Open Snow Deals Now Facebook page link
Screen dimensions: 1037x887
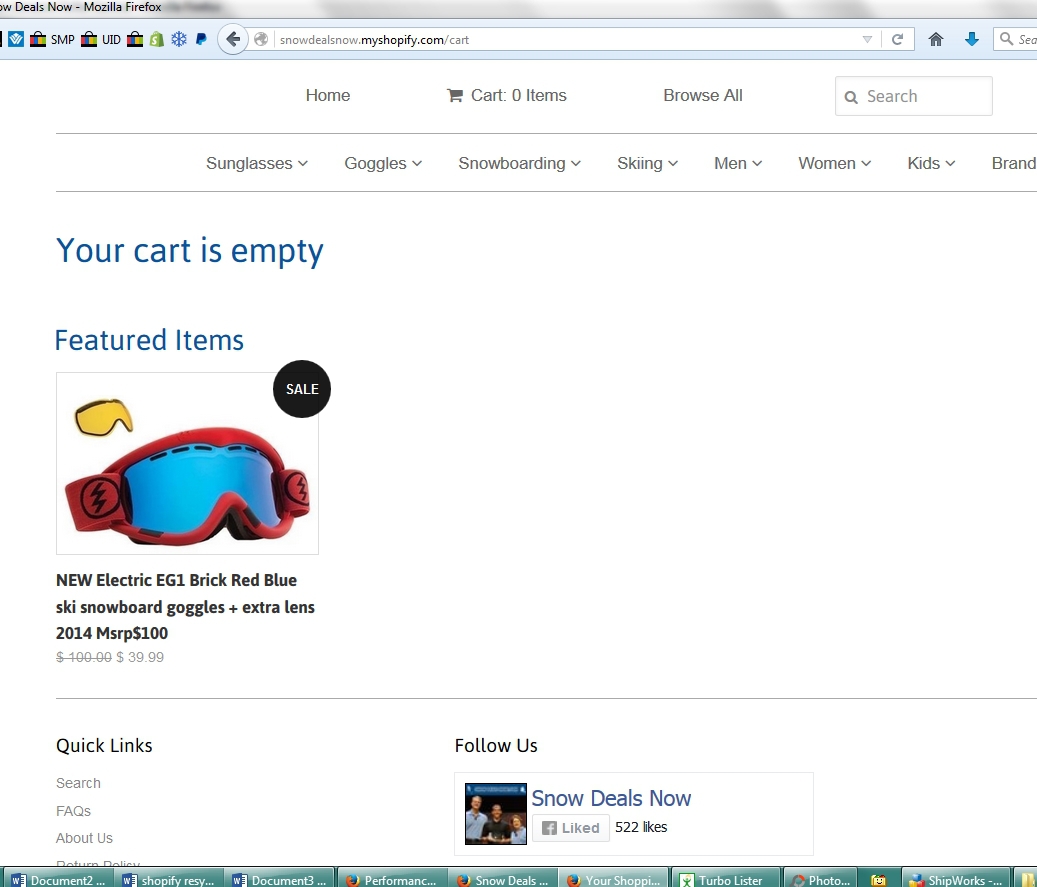pyautogui.click(x=611, y=798)
